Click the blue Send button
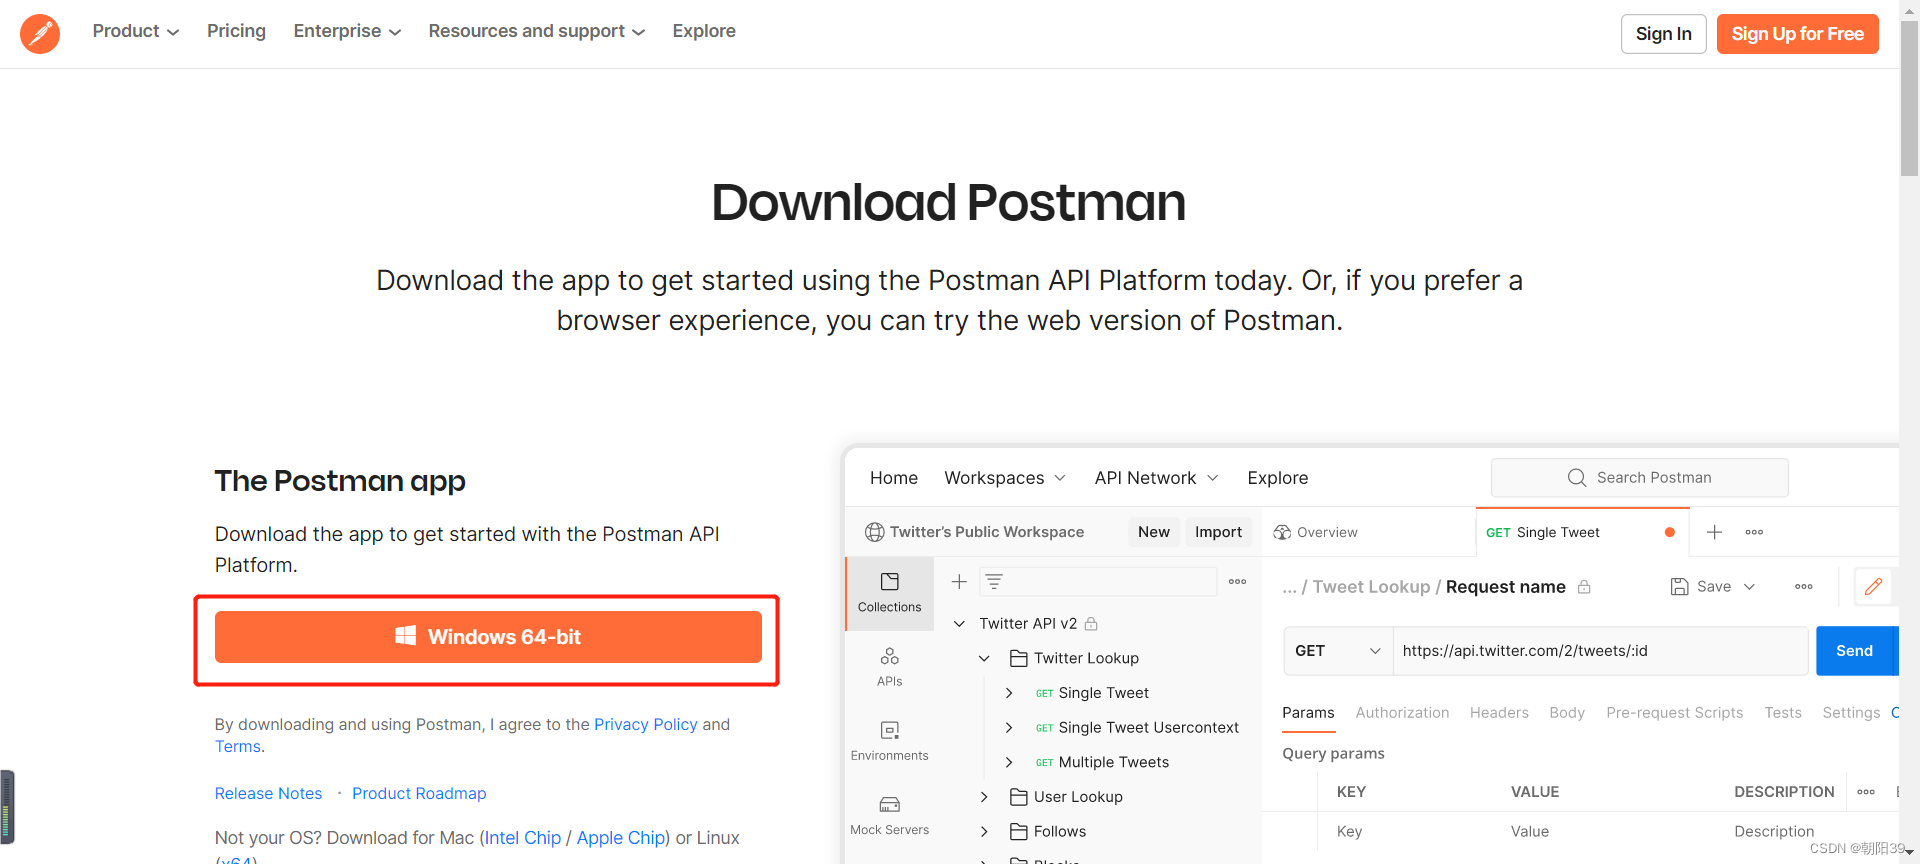Image resolution: width=1920 pixels, height=864 pixels. point(1855,651)
